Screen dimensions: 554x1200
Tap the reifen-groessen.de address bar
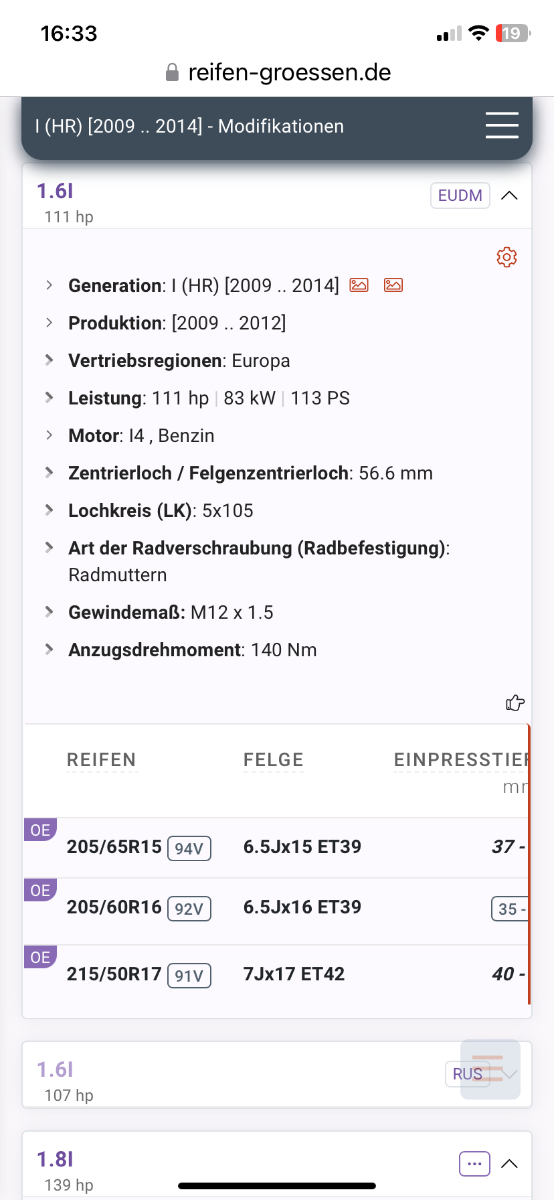click(x=277, y=73)
